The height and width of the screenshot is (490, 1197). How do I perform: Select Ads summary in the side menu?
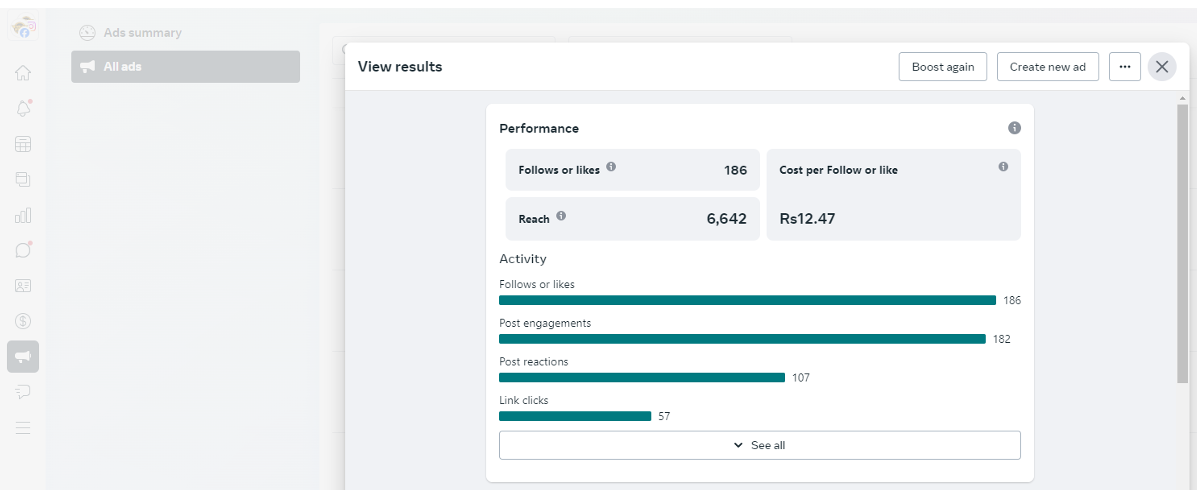(142, 33)
